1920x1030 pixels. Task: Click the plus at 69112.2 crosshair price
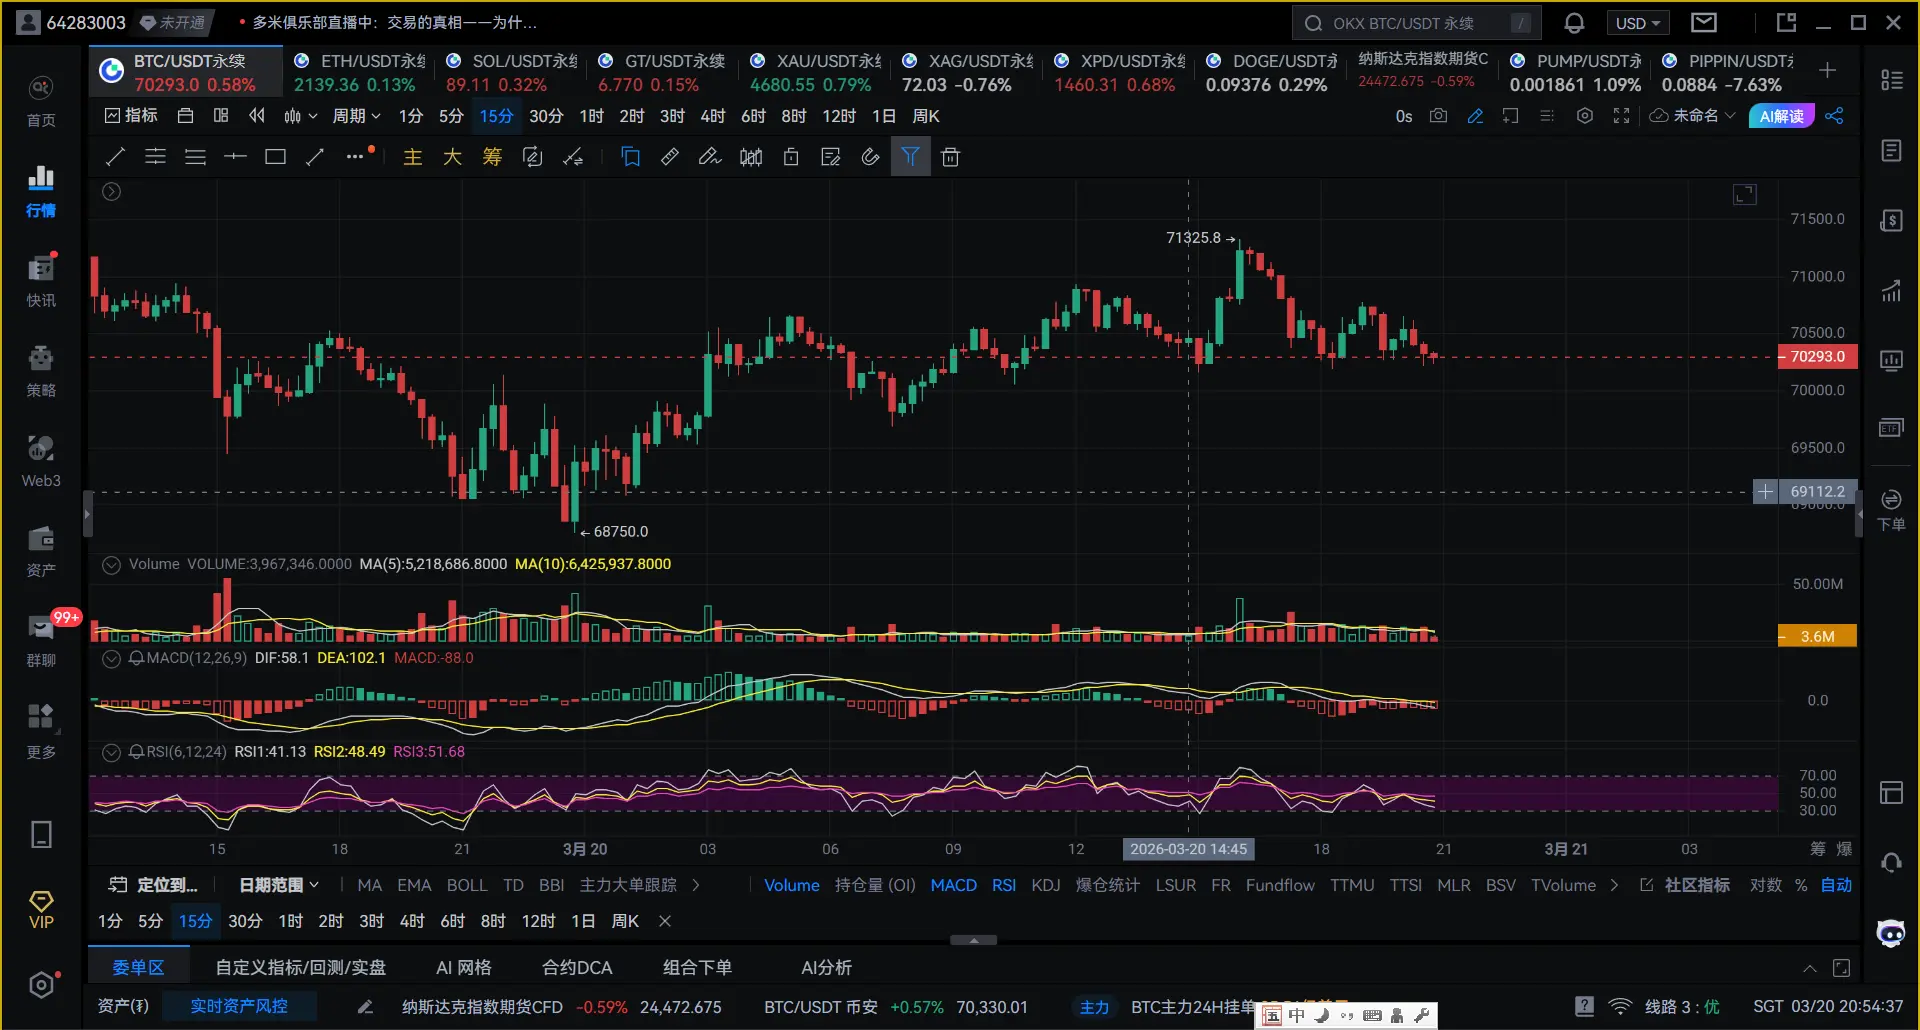click(x=1765, y=492)
